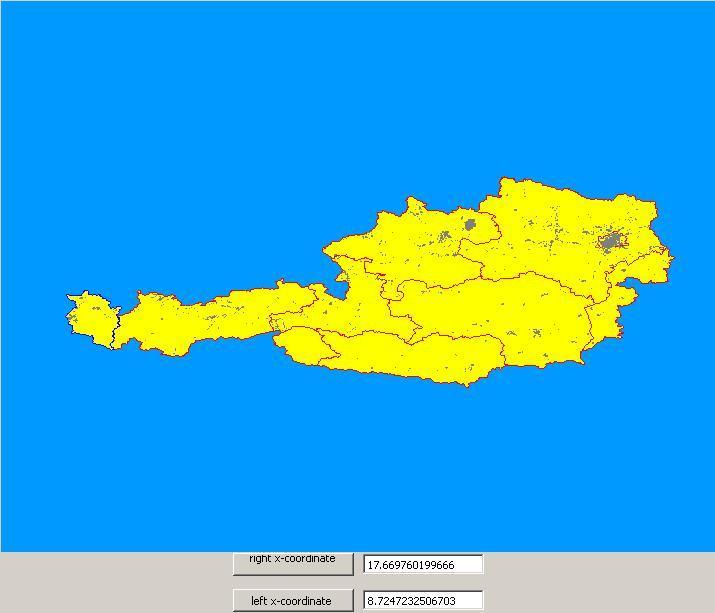
Task: Focus the field showing 17.669760199666
Action: click(x=423, y=565)
